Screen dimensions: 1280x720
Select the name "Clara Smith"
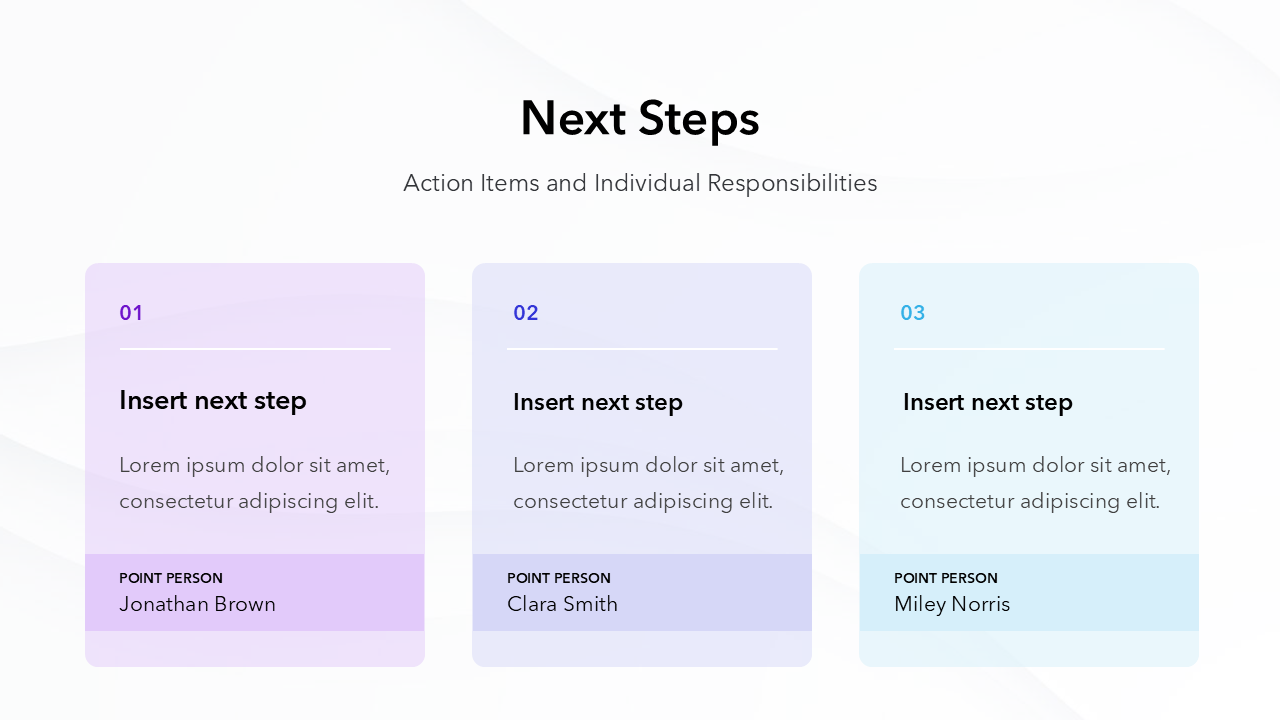(x=562, y=604)
